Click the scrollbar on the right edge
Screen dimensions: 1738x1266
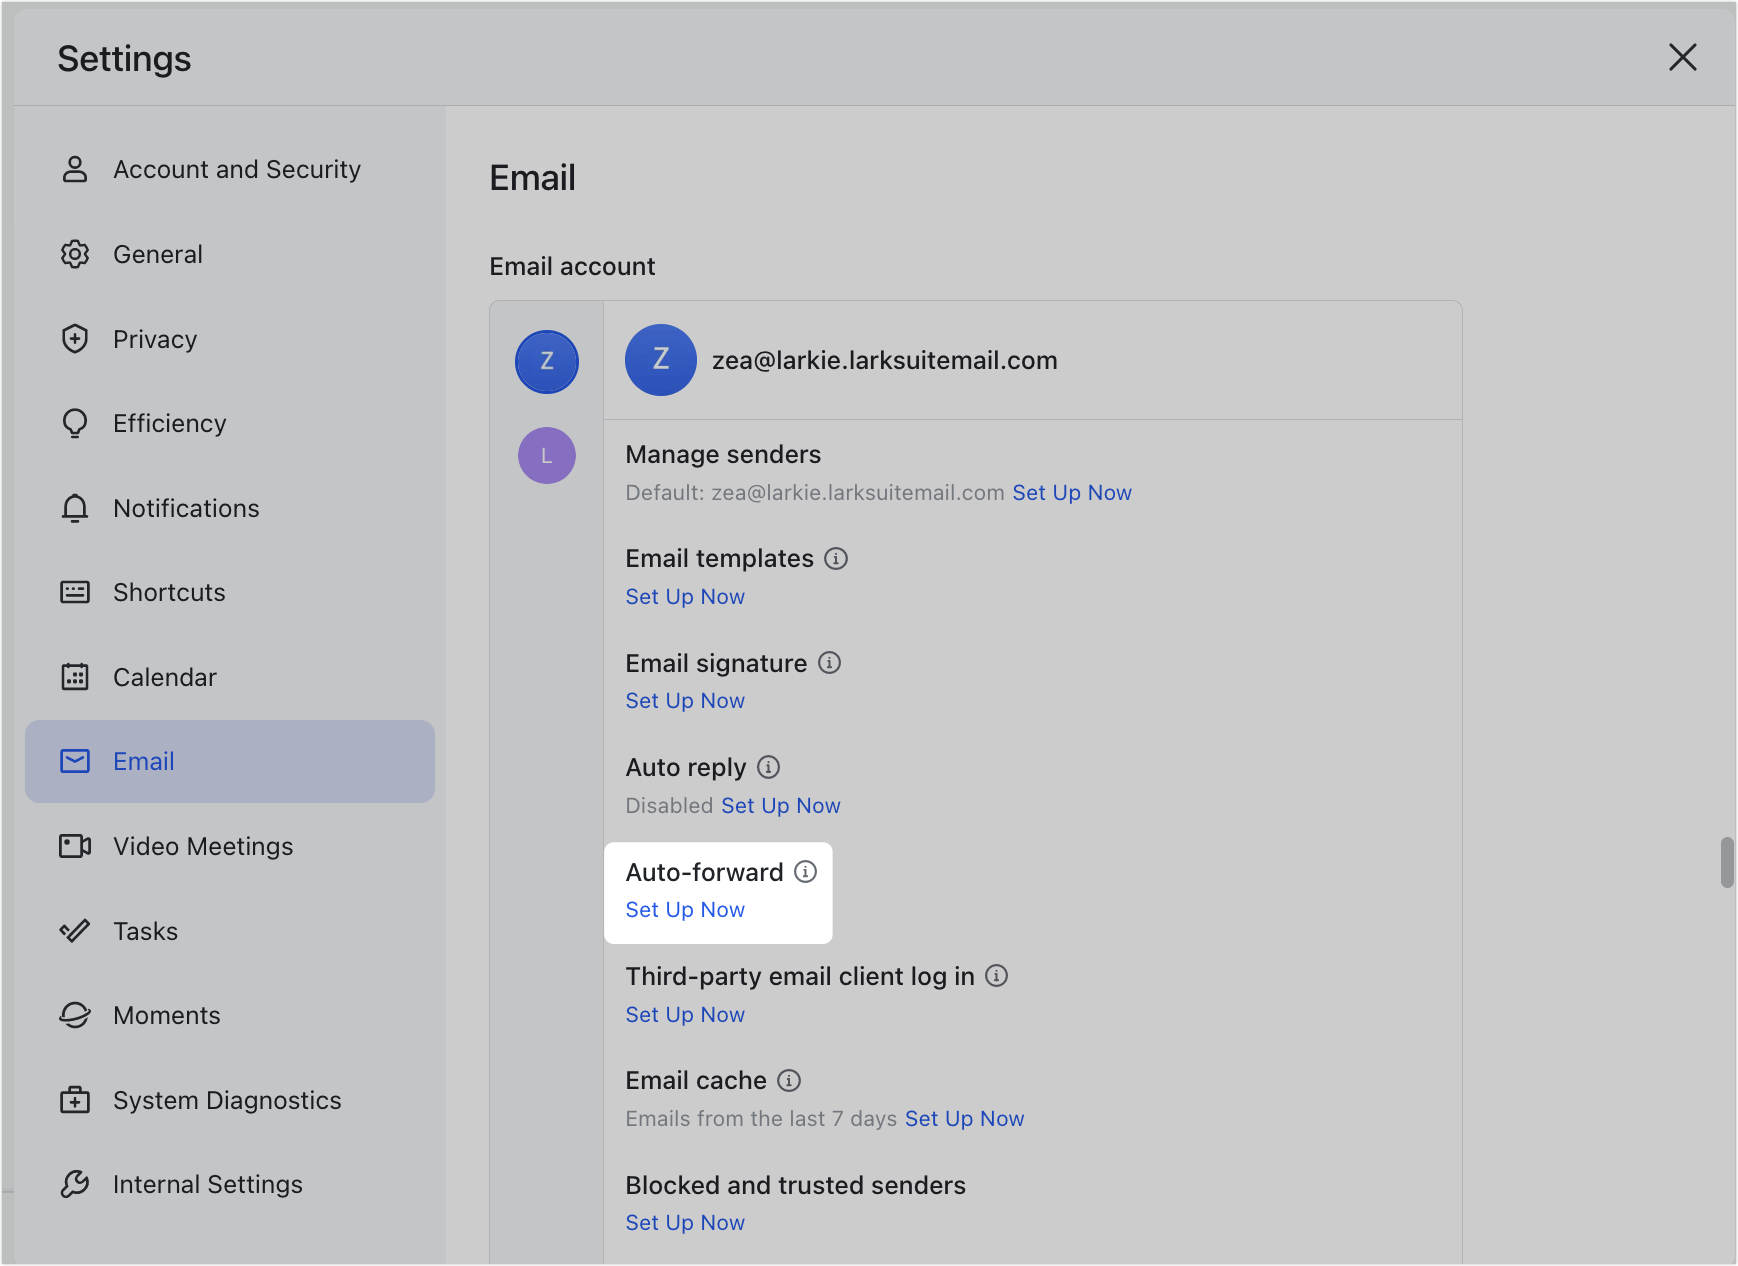coord(1727,862)
